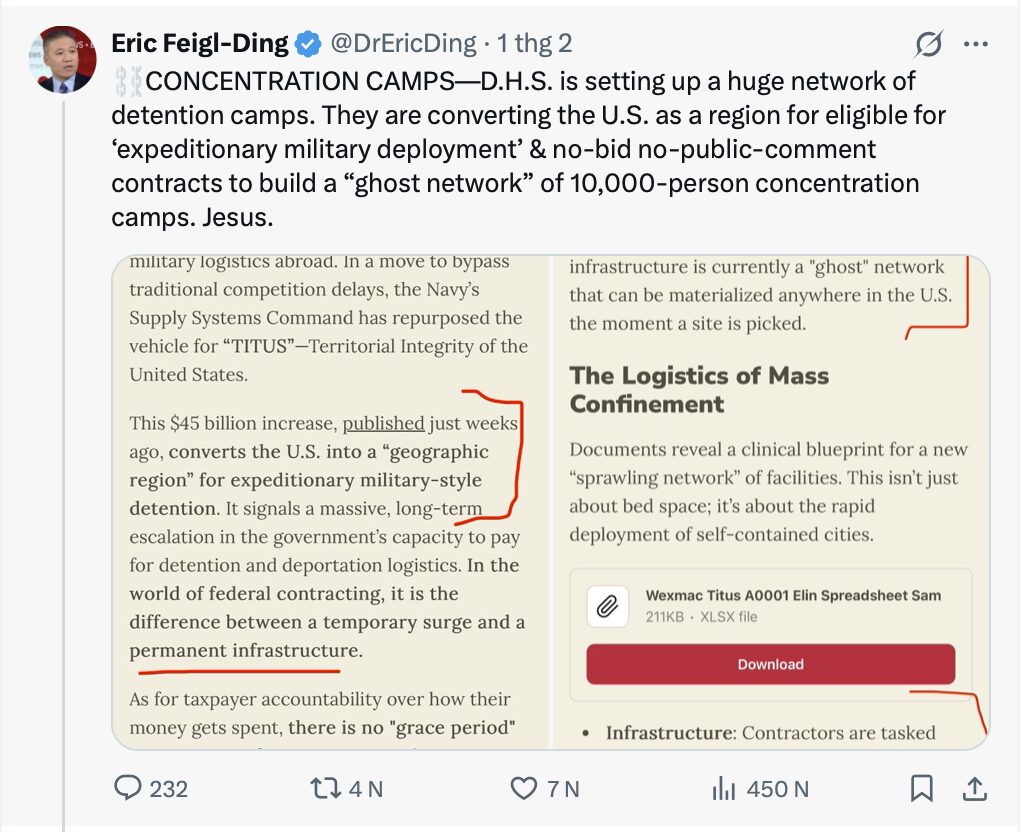The width and height of the screenshot is (1024, 832).
Task: Click the paperclip attachment icon
Action: coord(608,606)
